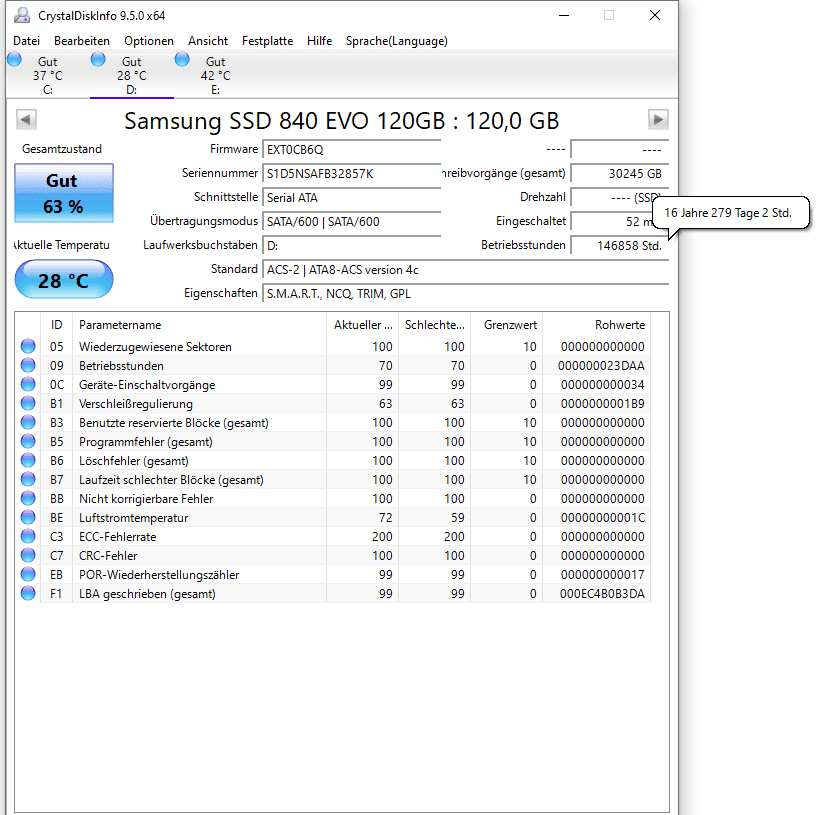Click the Schnittstelle field Serial ATA
Viewport: 818px width, 815px height.
click(352, 198)
